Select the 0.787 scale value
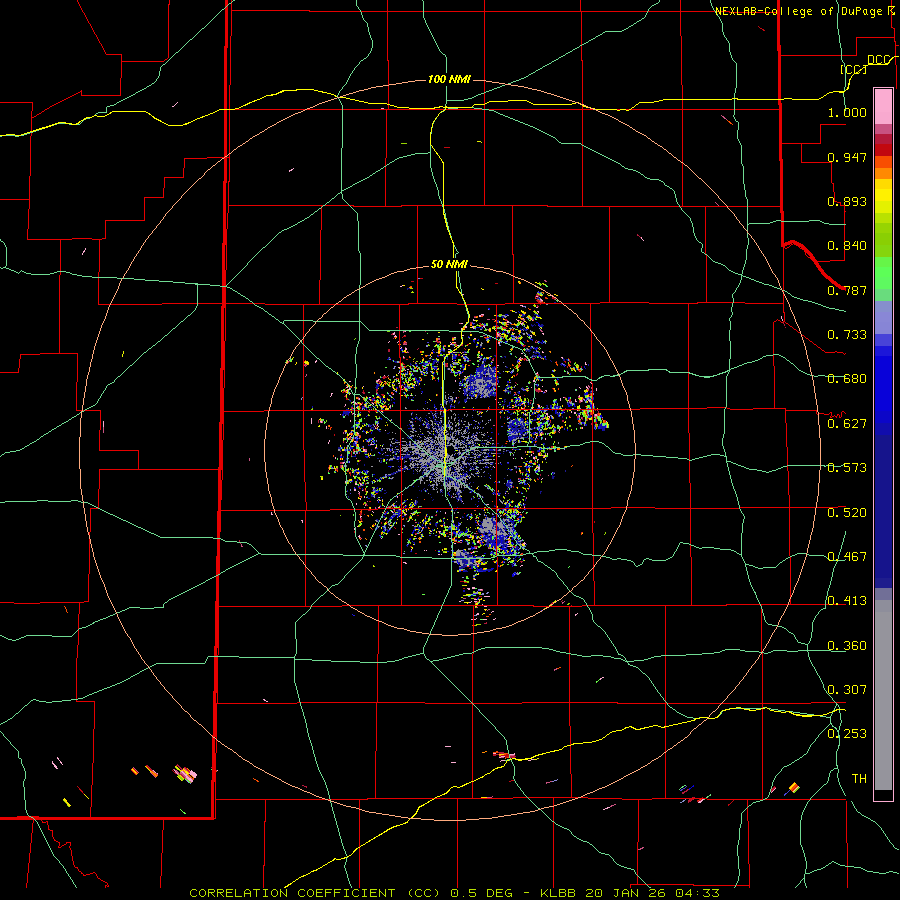Viewport: 900px width, 900px height. [847, 290]
